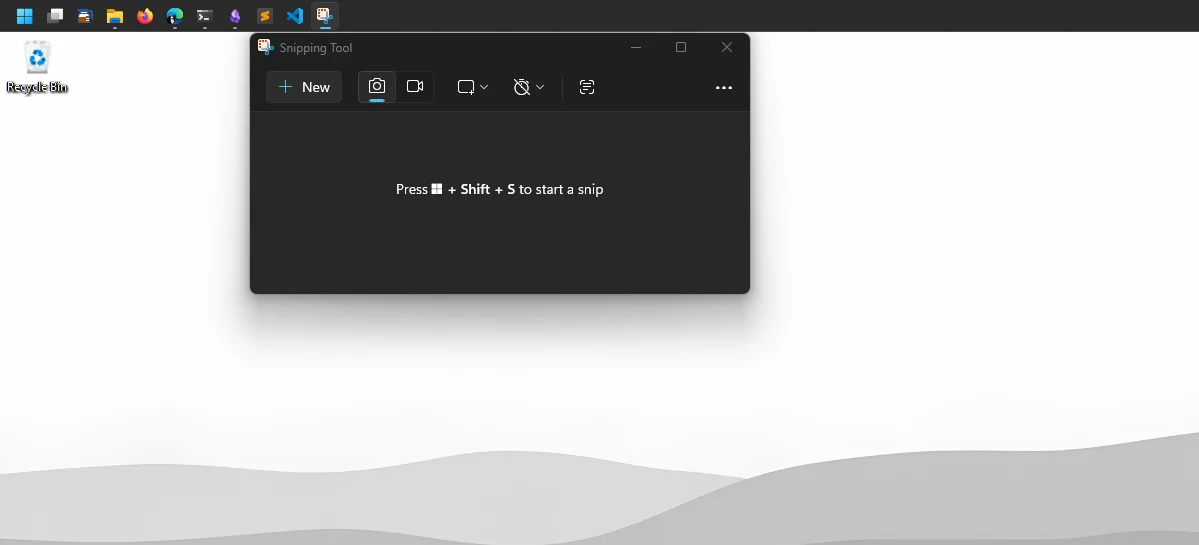Start a new snip with New button

304,87
